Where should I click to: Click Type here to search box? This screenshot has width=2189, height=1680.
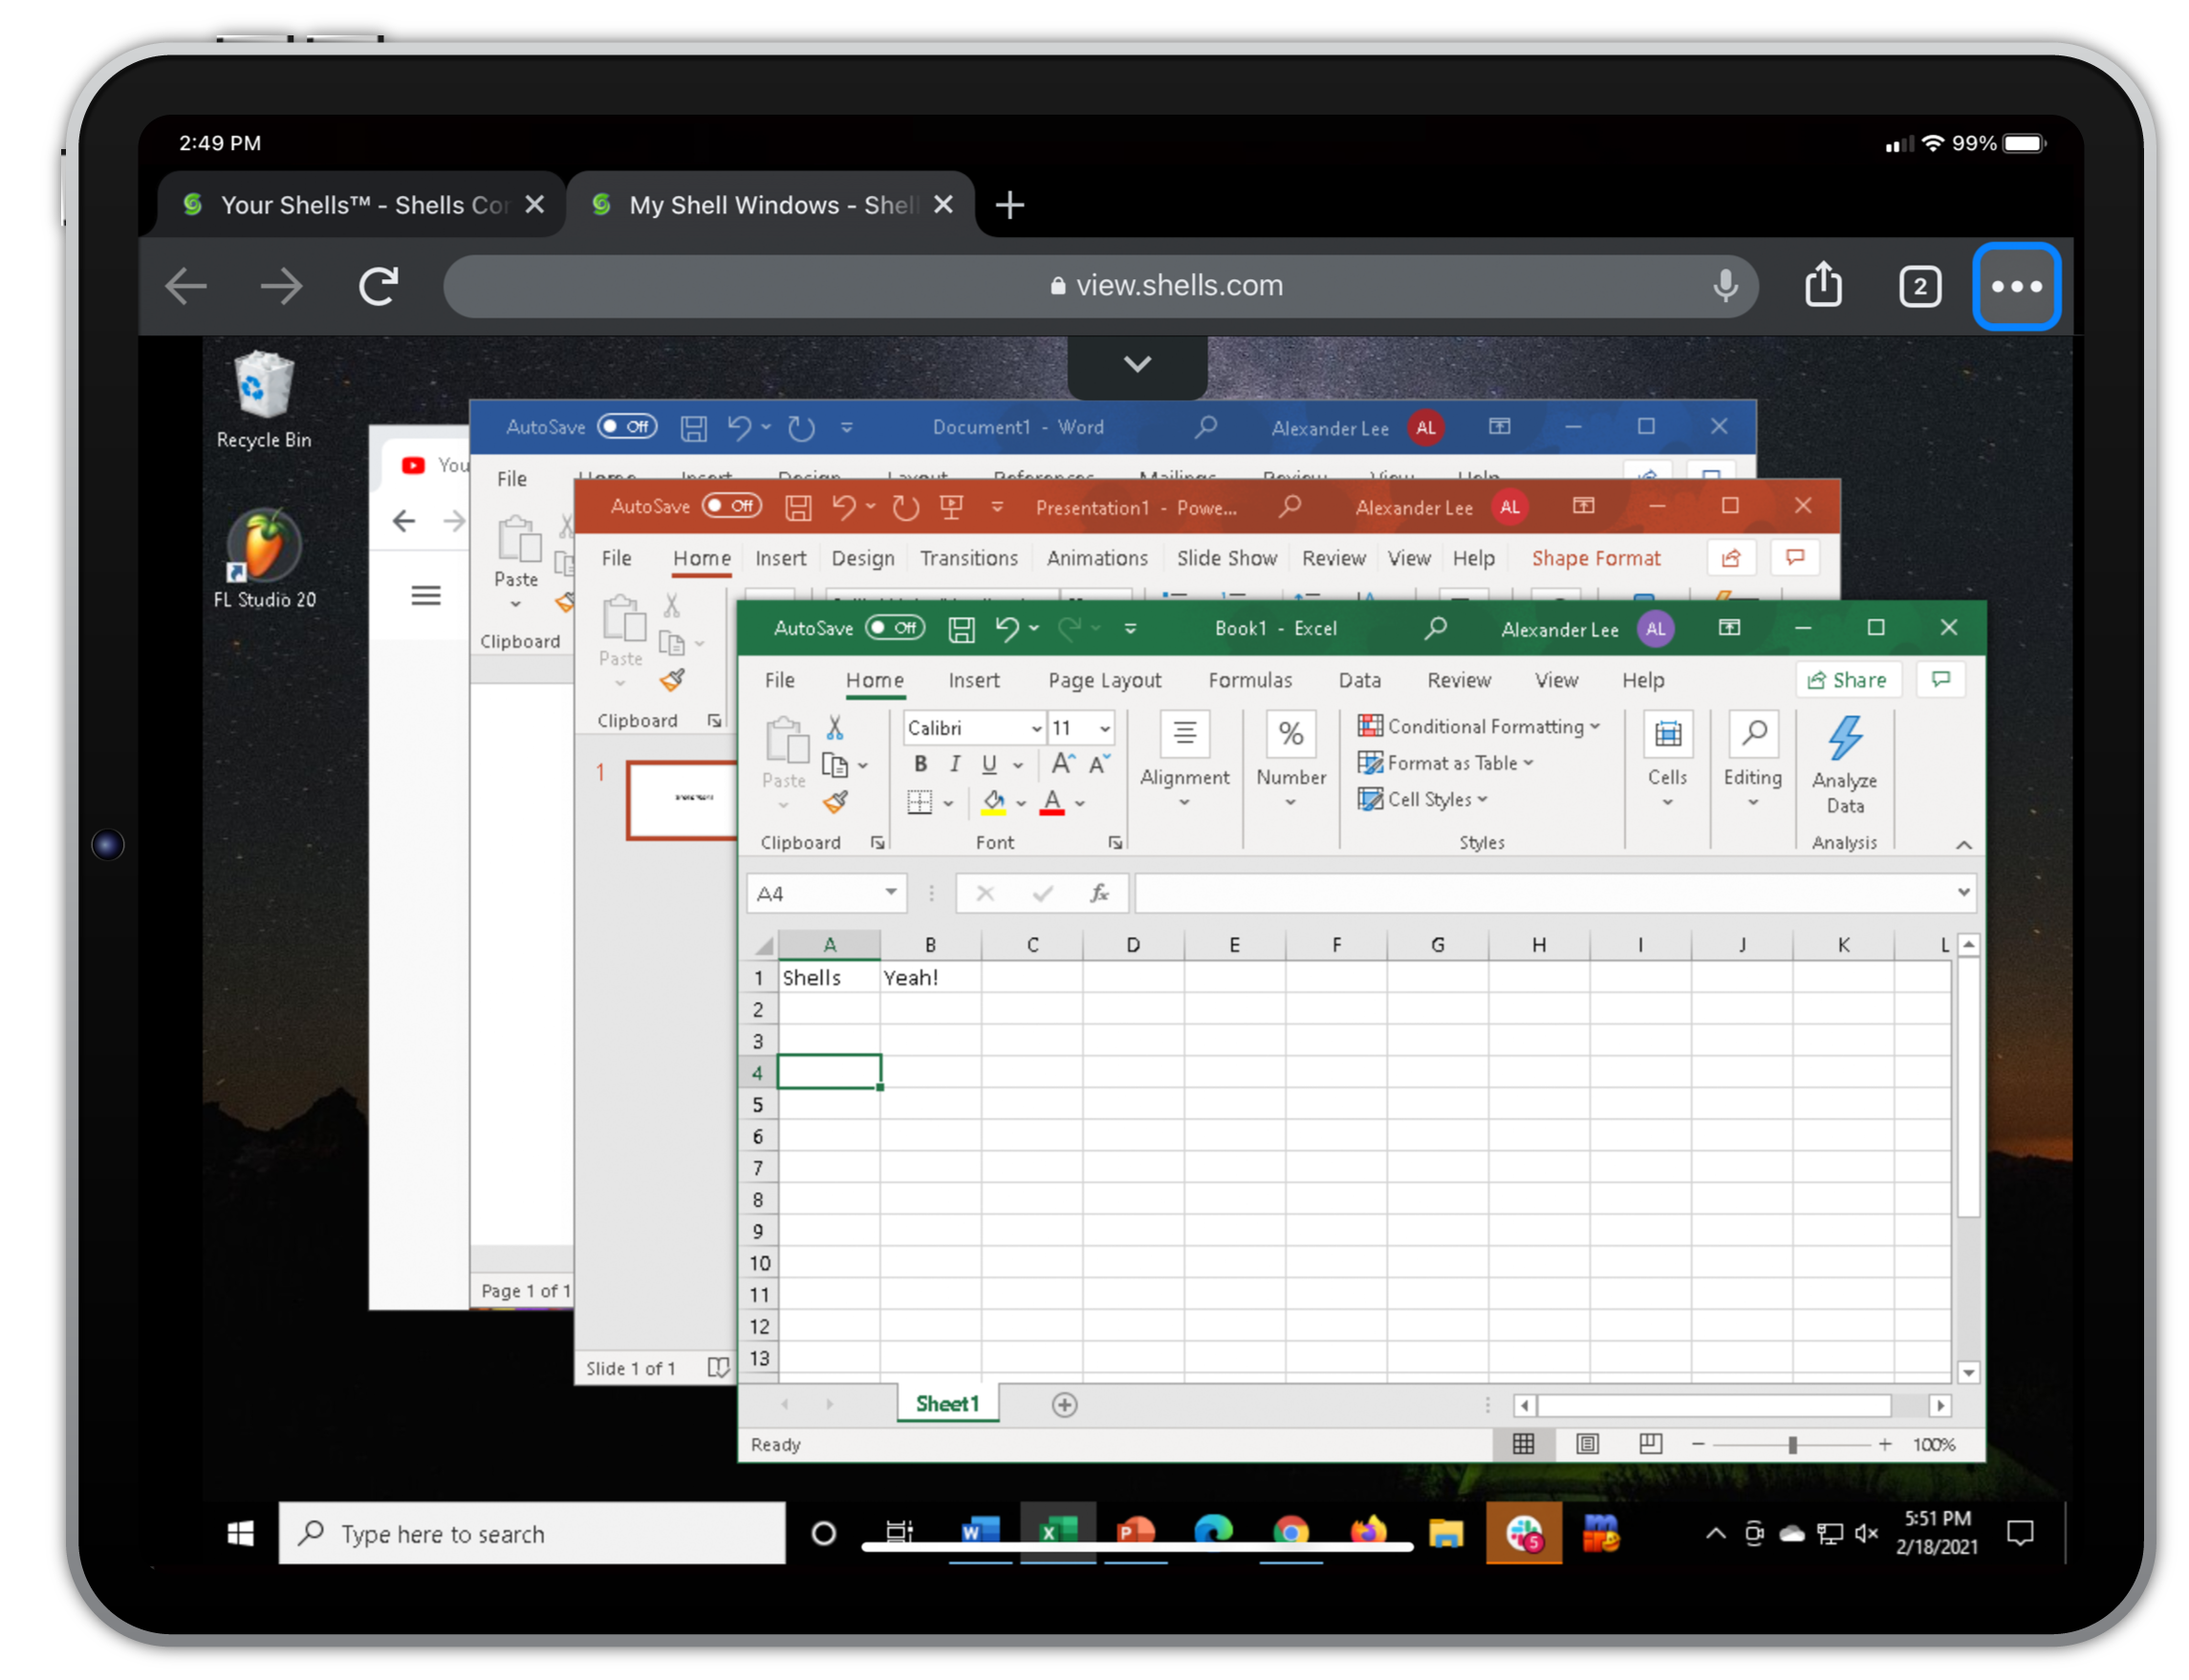pos(532,1533)
